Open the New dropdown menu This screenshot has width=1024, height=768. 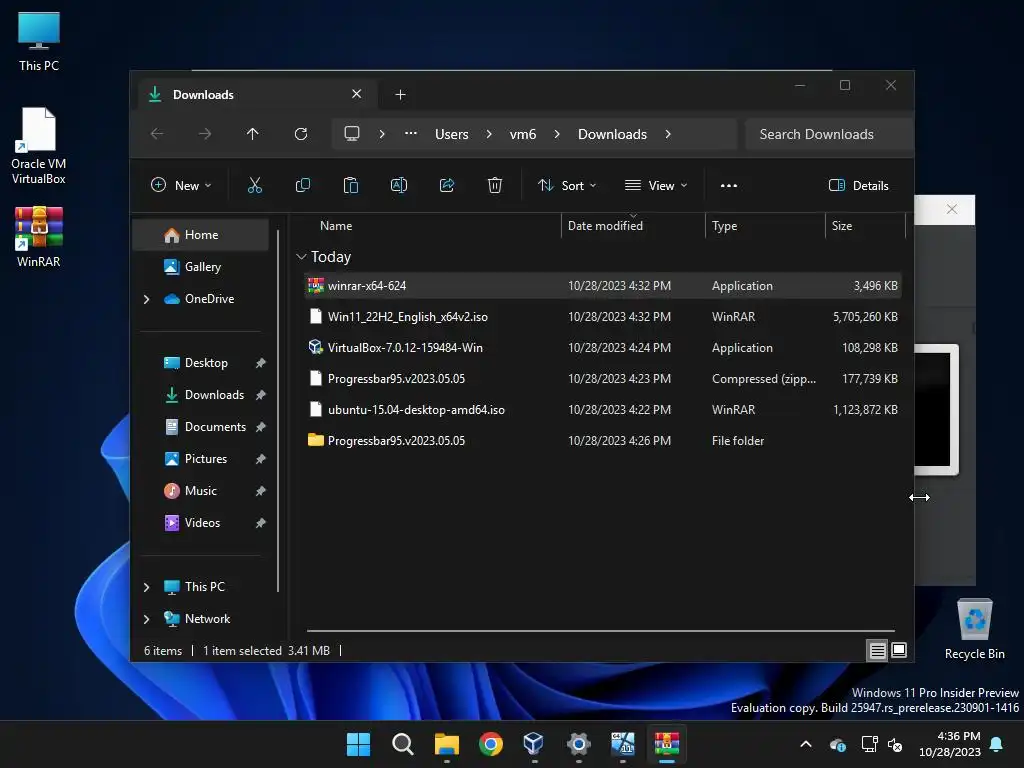[181, 185]
